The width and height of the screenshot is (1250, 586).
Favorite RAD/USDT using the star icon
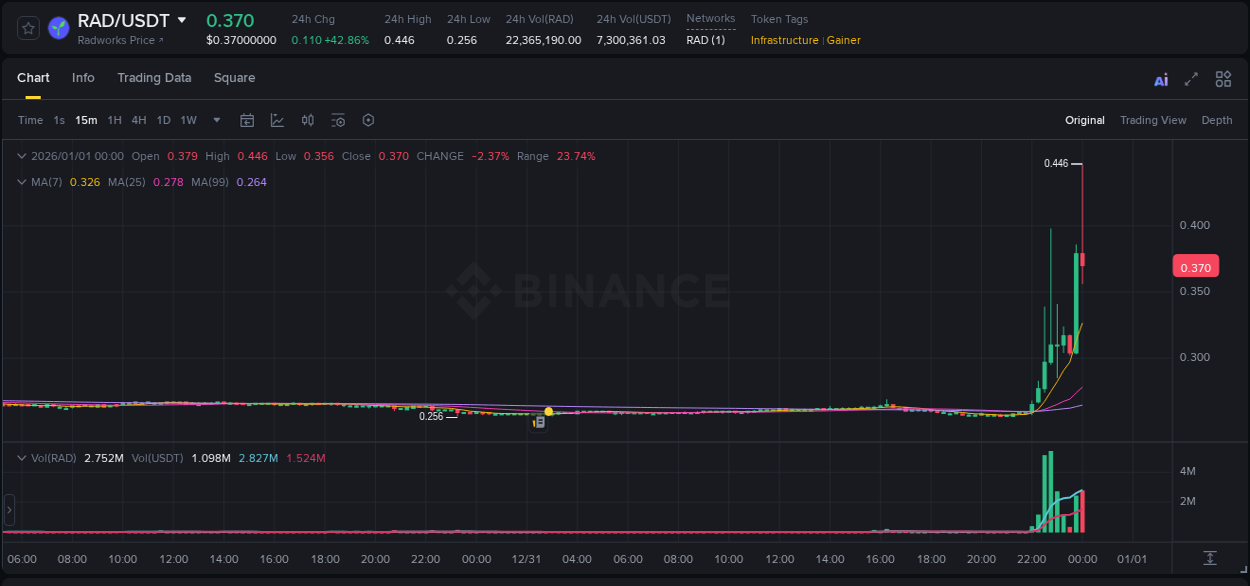(x=27, y=28)
